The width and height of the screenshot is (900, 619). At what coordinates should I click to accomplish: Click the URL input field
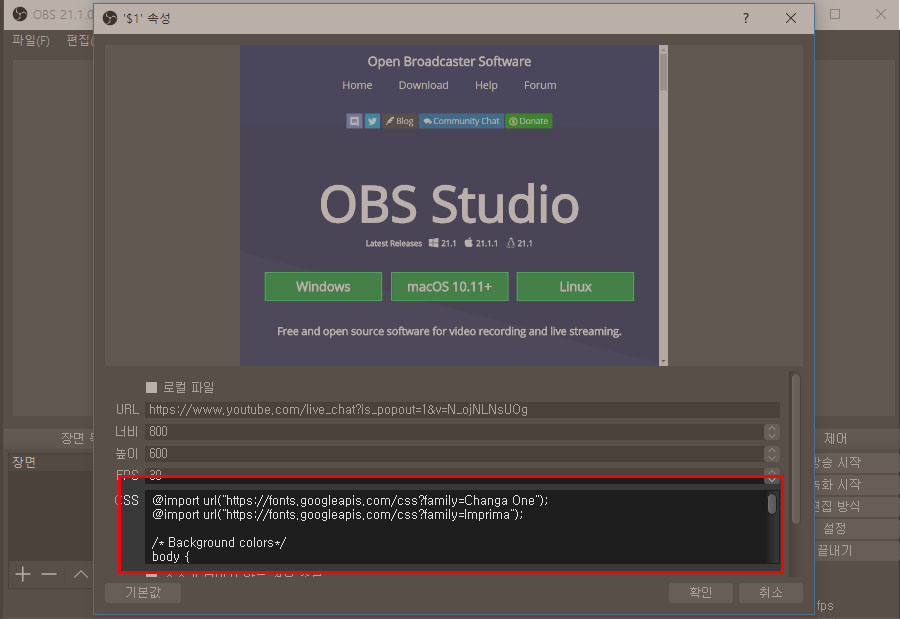pyautogui.click(x=463, y=409)
